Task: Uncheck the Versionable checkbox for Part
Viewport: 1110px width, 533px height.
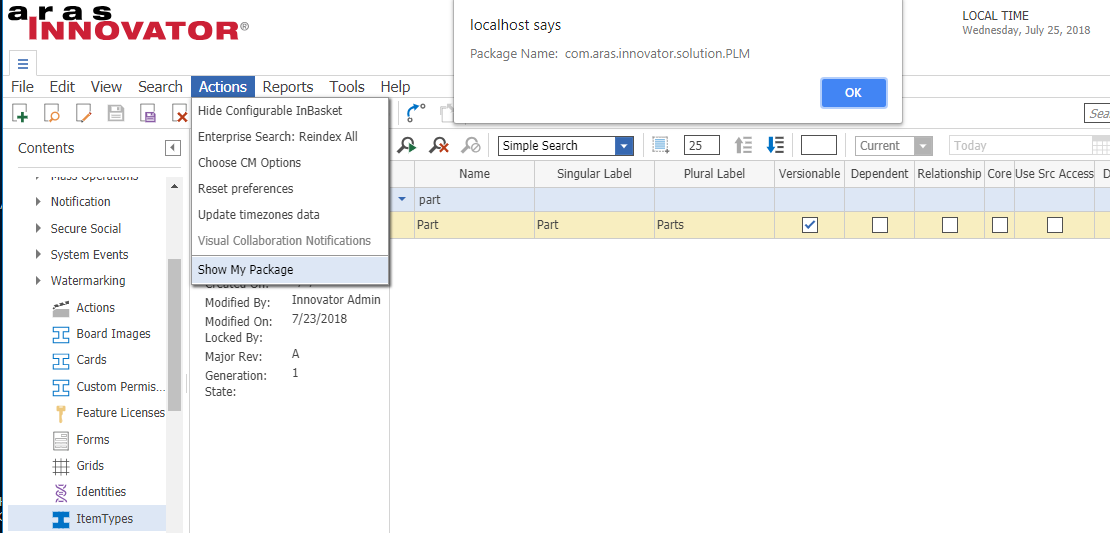Action: (x=810, y=225)
